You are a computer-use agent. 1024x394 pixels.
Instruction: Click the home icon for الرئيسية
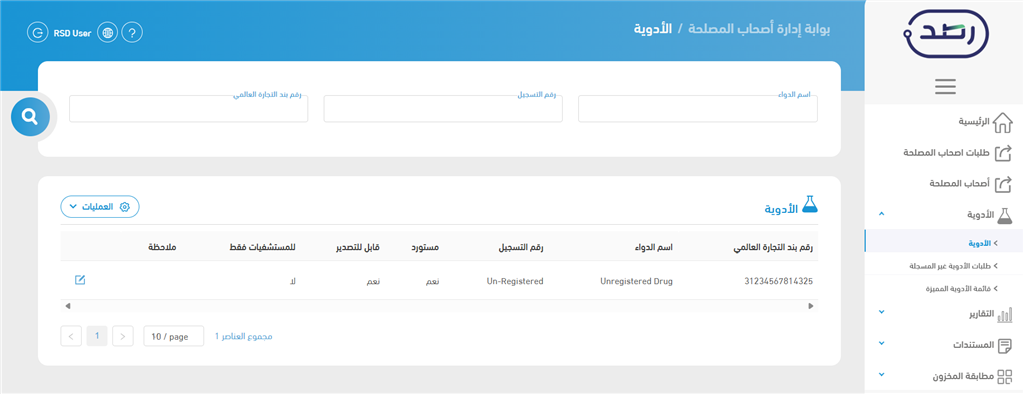(x=1002, y=122)
